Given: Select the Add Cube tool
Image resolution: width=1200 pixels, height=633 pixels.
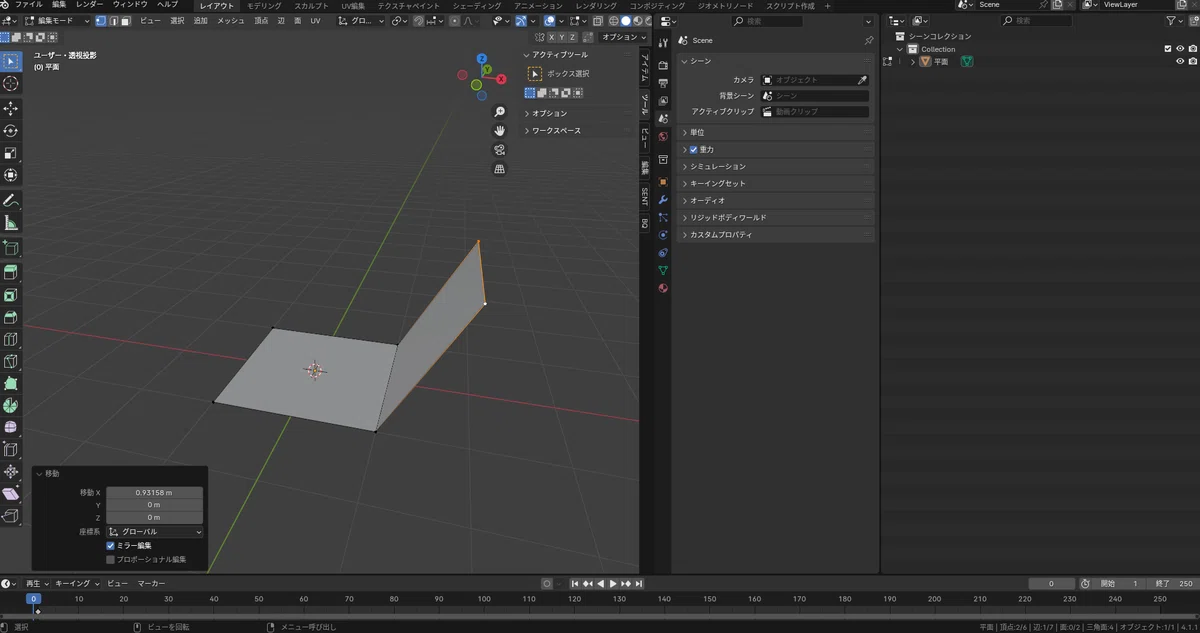Looking at the screenshot, I should pyautogui.click(x=11, y=248).
